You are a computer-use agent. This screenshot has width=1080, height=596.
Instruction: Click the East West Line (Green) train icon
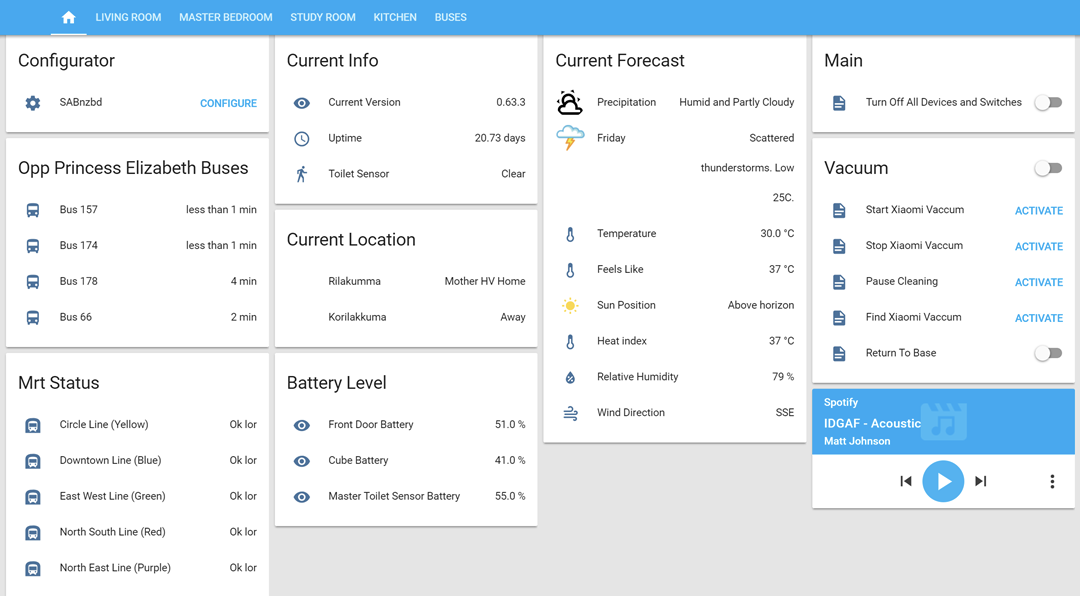click(32, 497)
